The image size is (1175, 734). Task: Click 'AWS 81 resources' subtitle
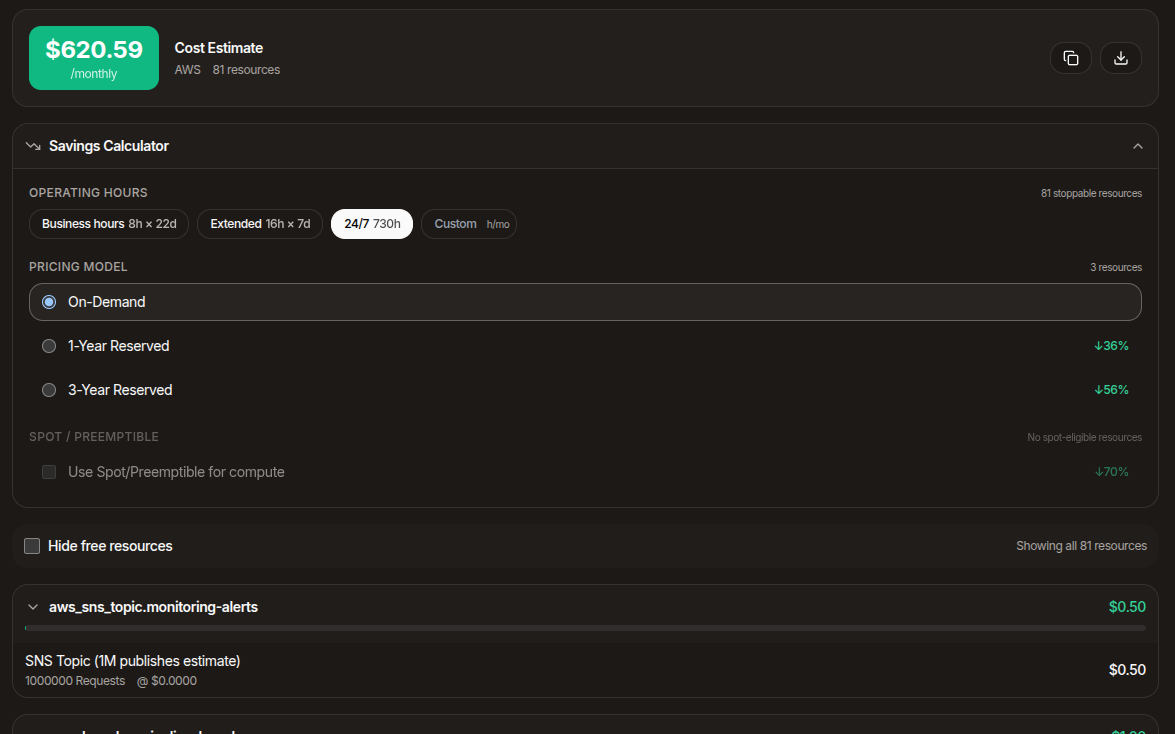tap(227, 70)
